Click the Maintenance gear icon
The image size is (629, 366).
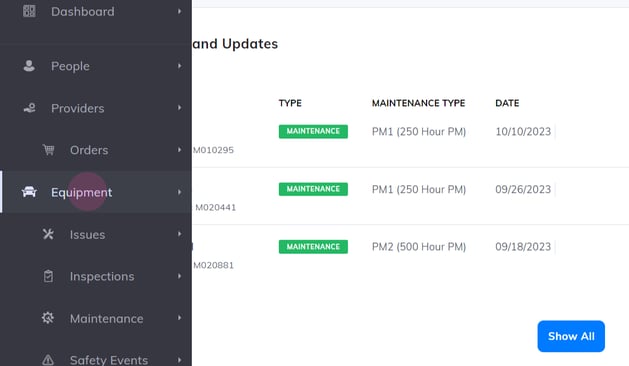[48, 318]
